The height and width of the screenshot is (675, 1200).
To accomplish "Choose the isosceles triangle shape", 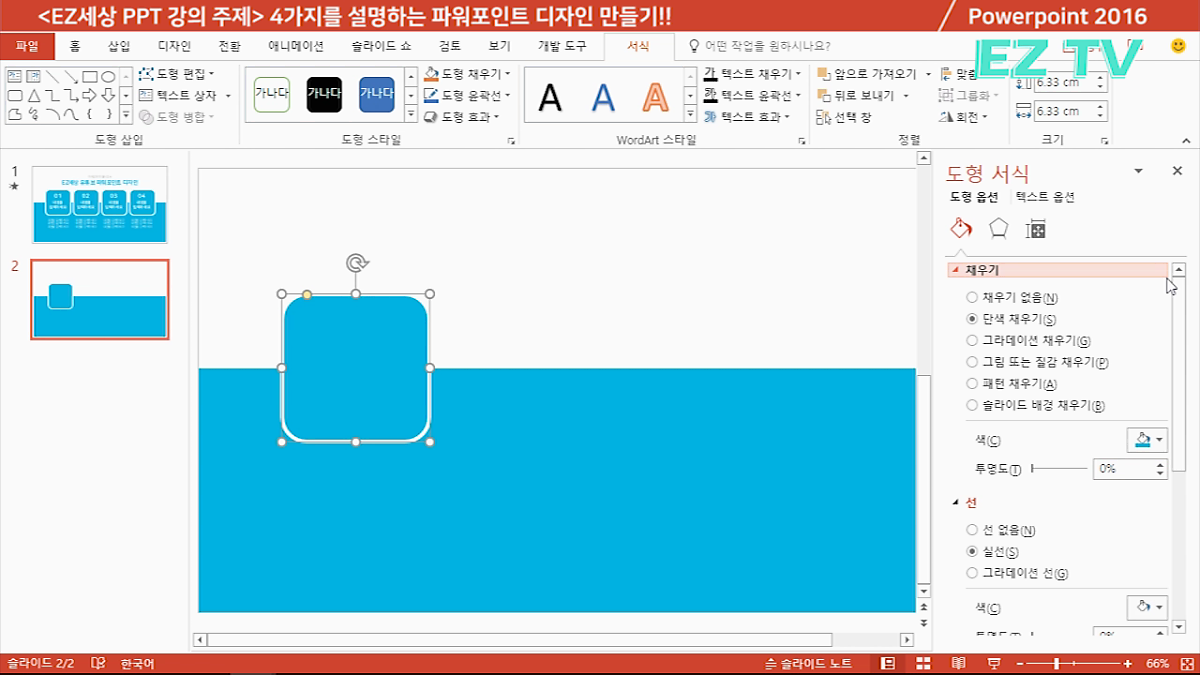I will [x=33, y=96].
